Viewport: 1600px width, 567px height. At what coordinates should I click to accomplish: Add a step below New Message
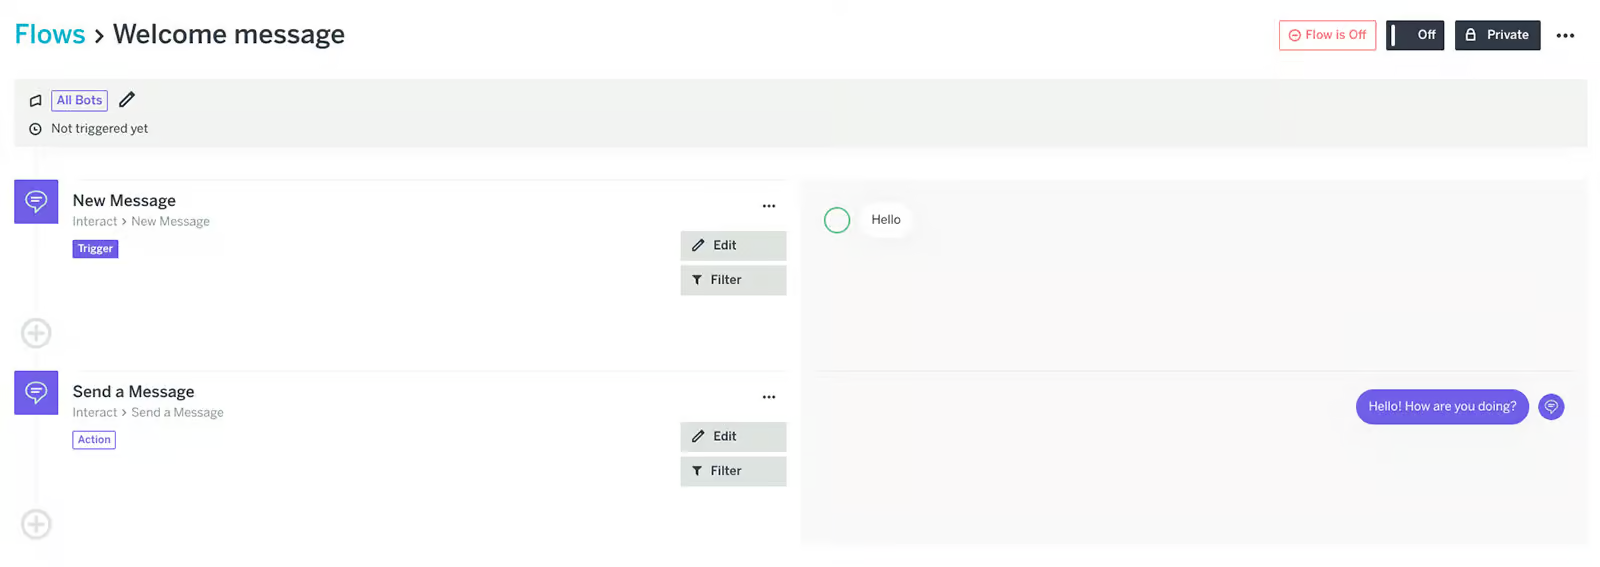coord(36,333)
